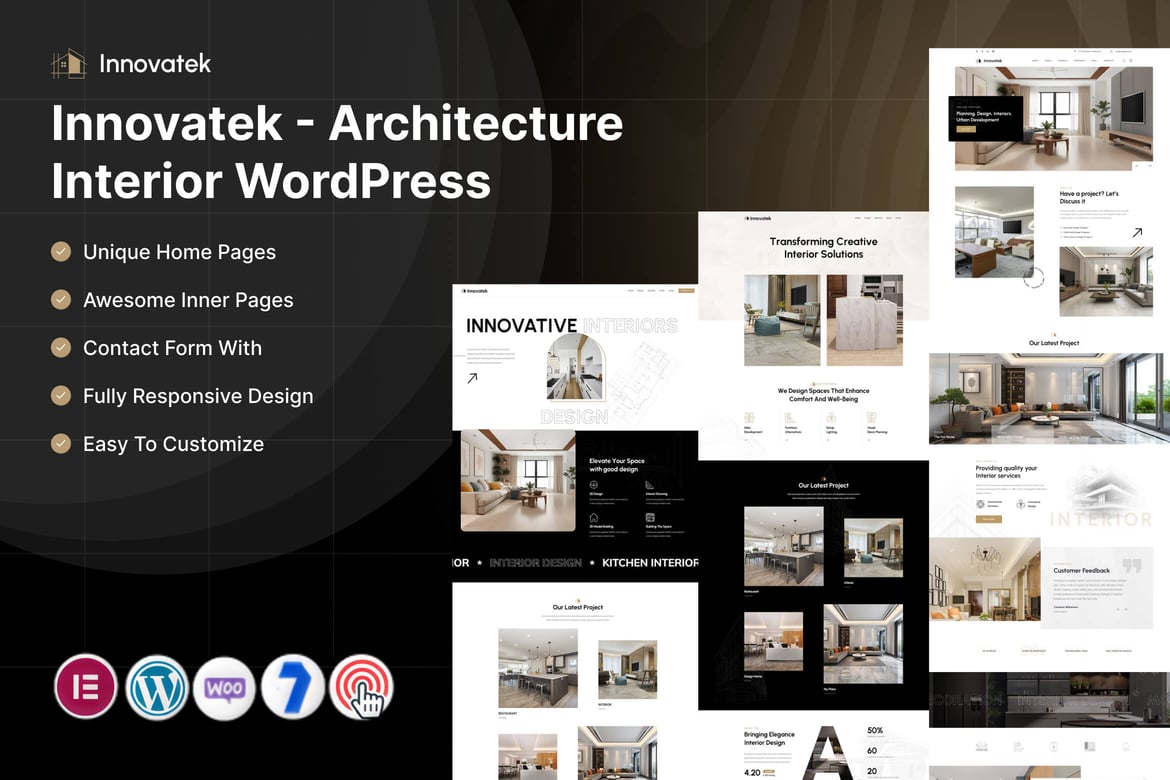Click INNOVATIVE heading in left mockup
This screenshot has width=1170, height=780.
pyautogui.click(x=521, y=326)
